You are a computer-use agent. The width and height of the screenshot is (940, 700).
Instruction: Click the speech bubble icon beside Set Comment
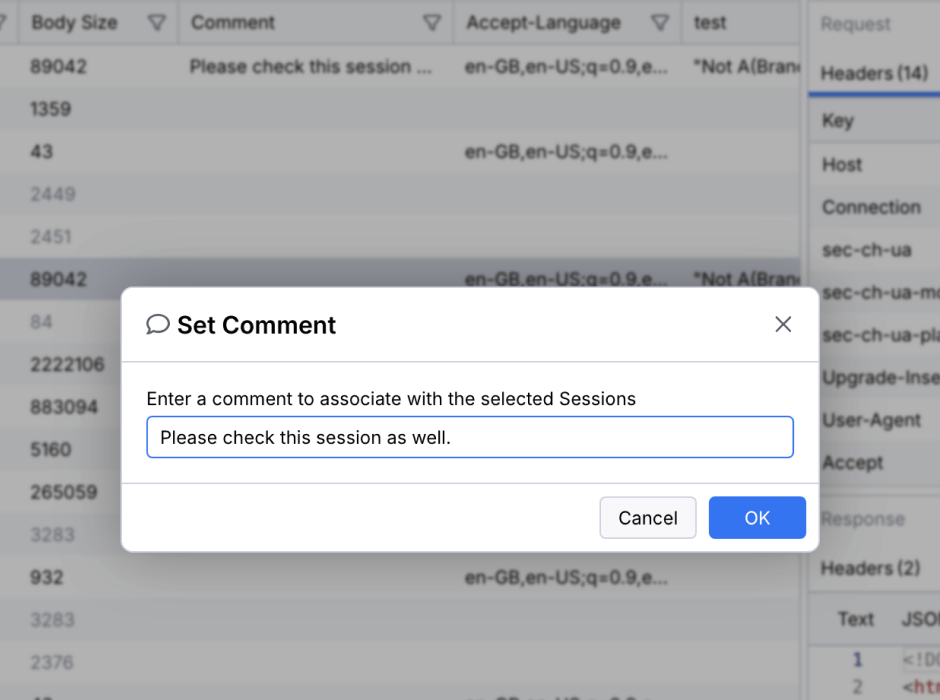pyautogui.click(x=158, y=324)
